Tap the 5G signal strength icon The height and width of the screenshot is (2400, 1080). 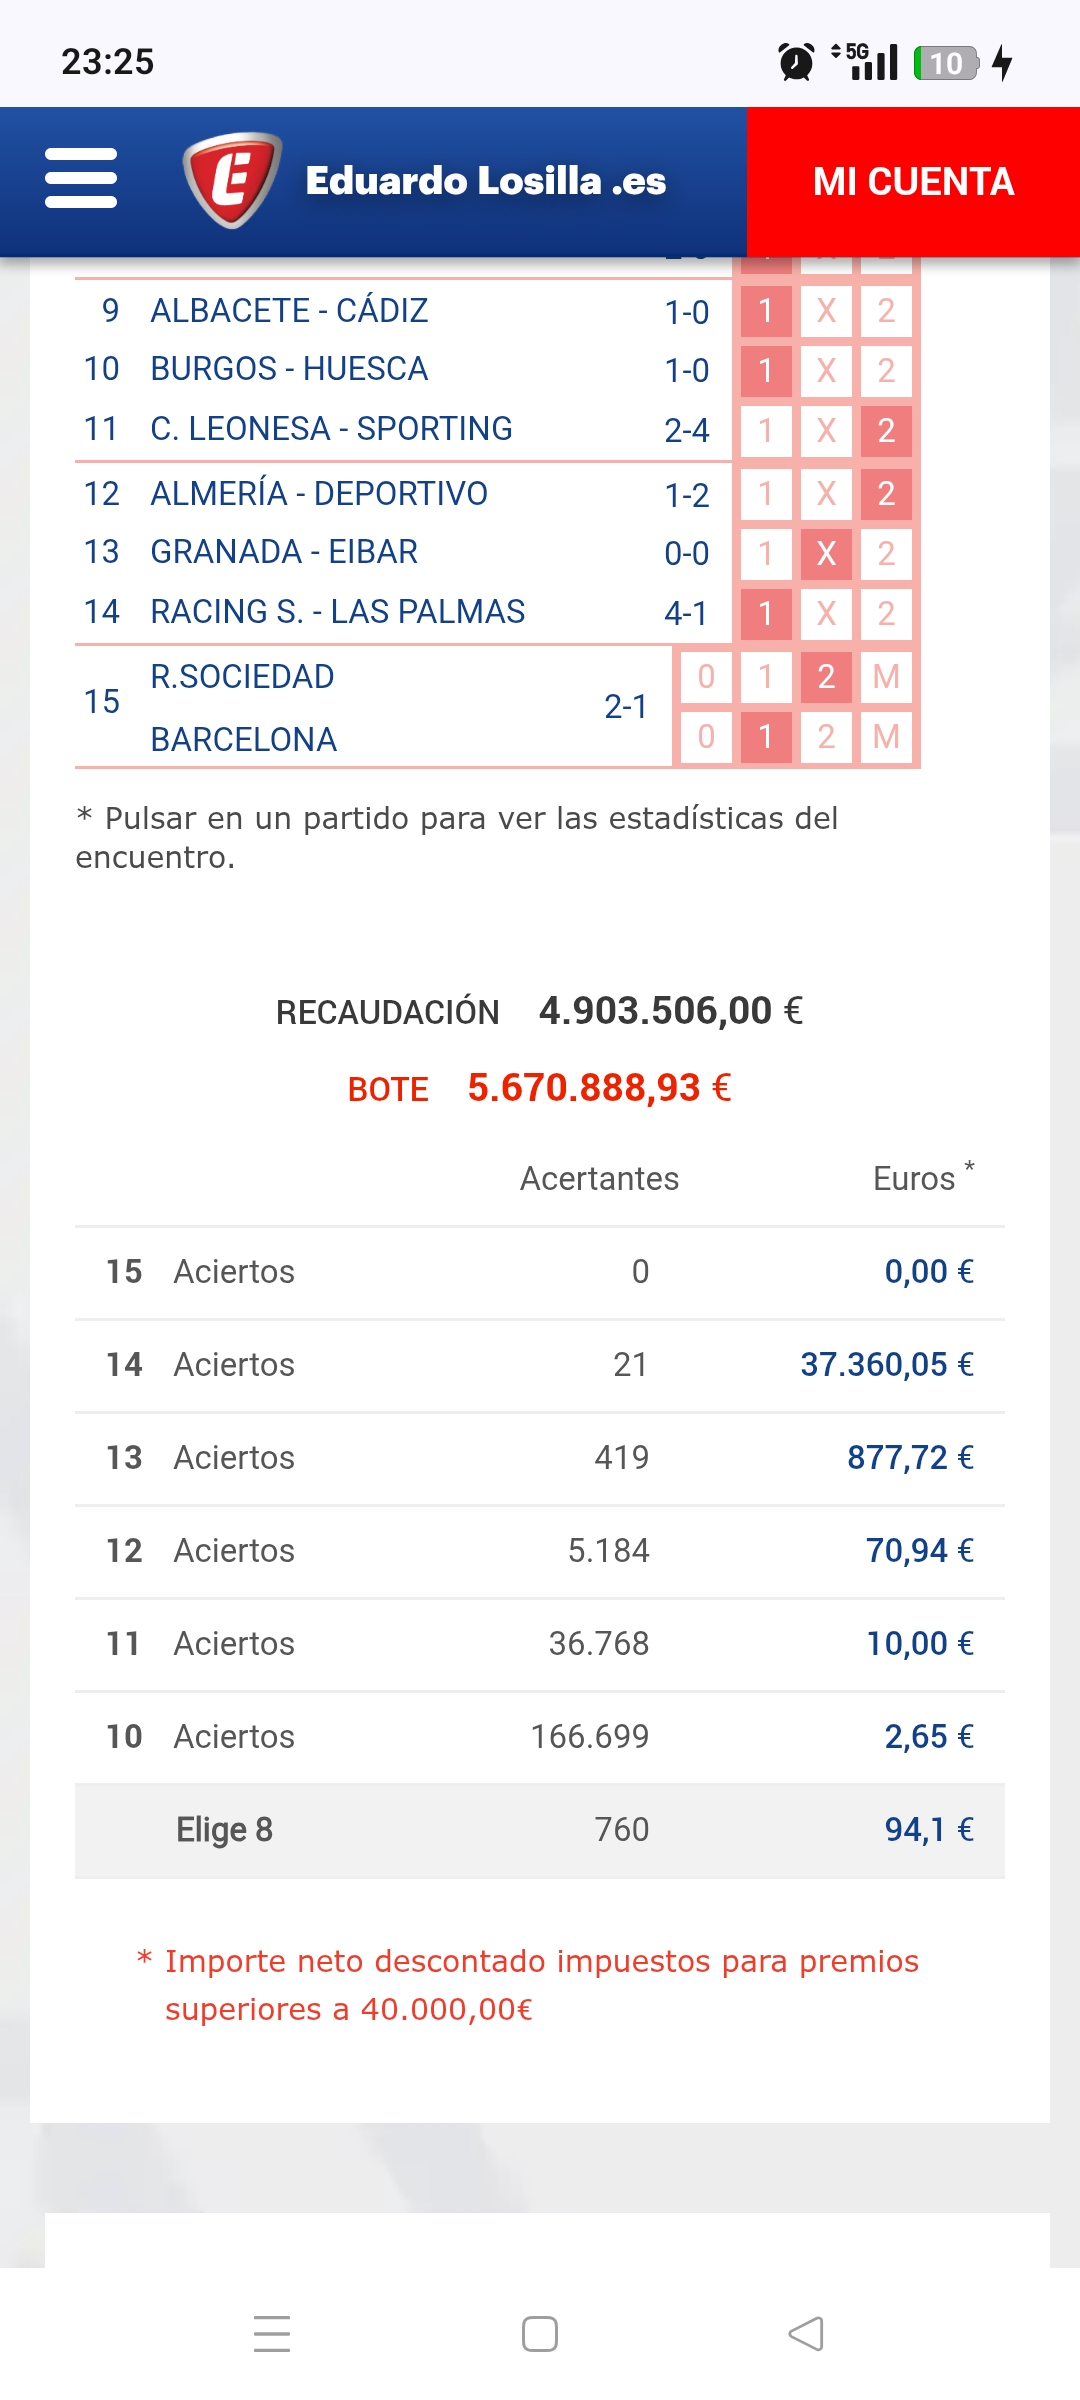click(868, 61)
